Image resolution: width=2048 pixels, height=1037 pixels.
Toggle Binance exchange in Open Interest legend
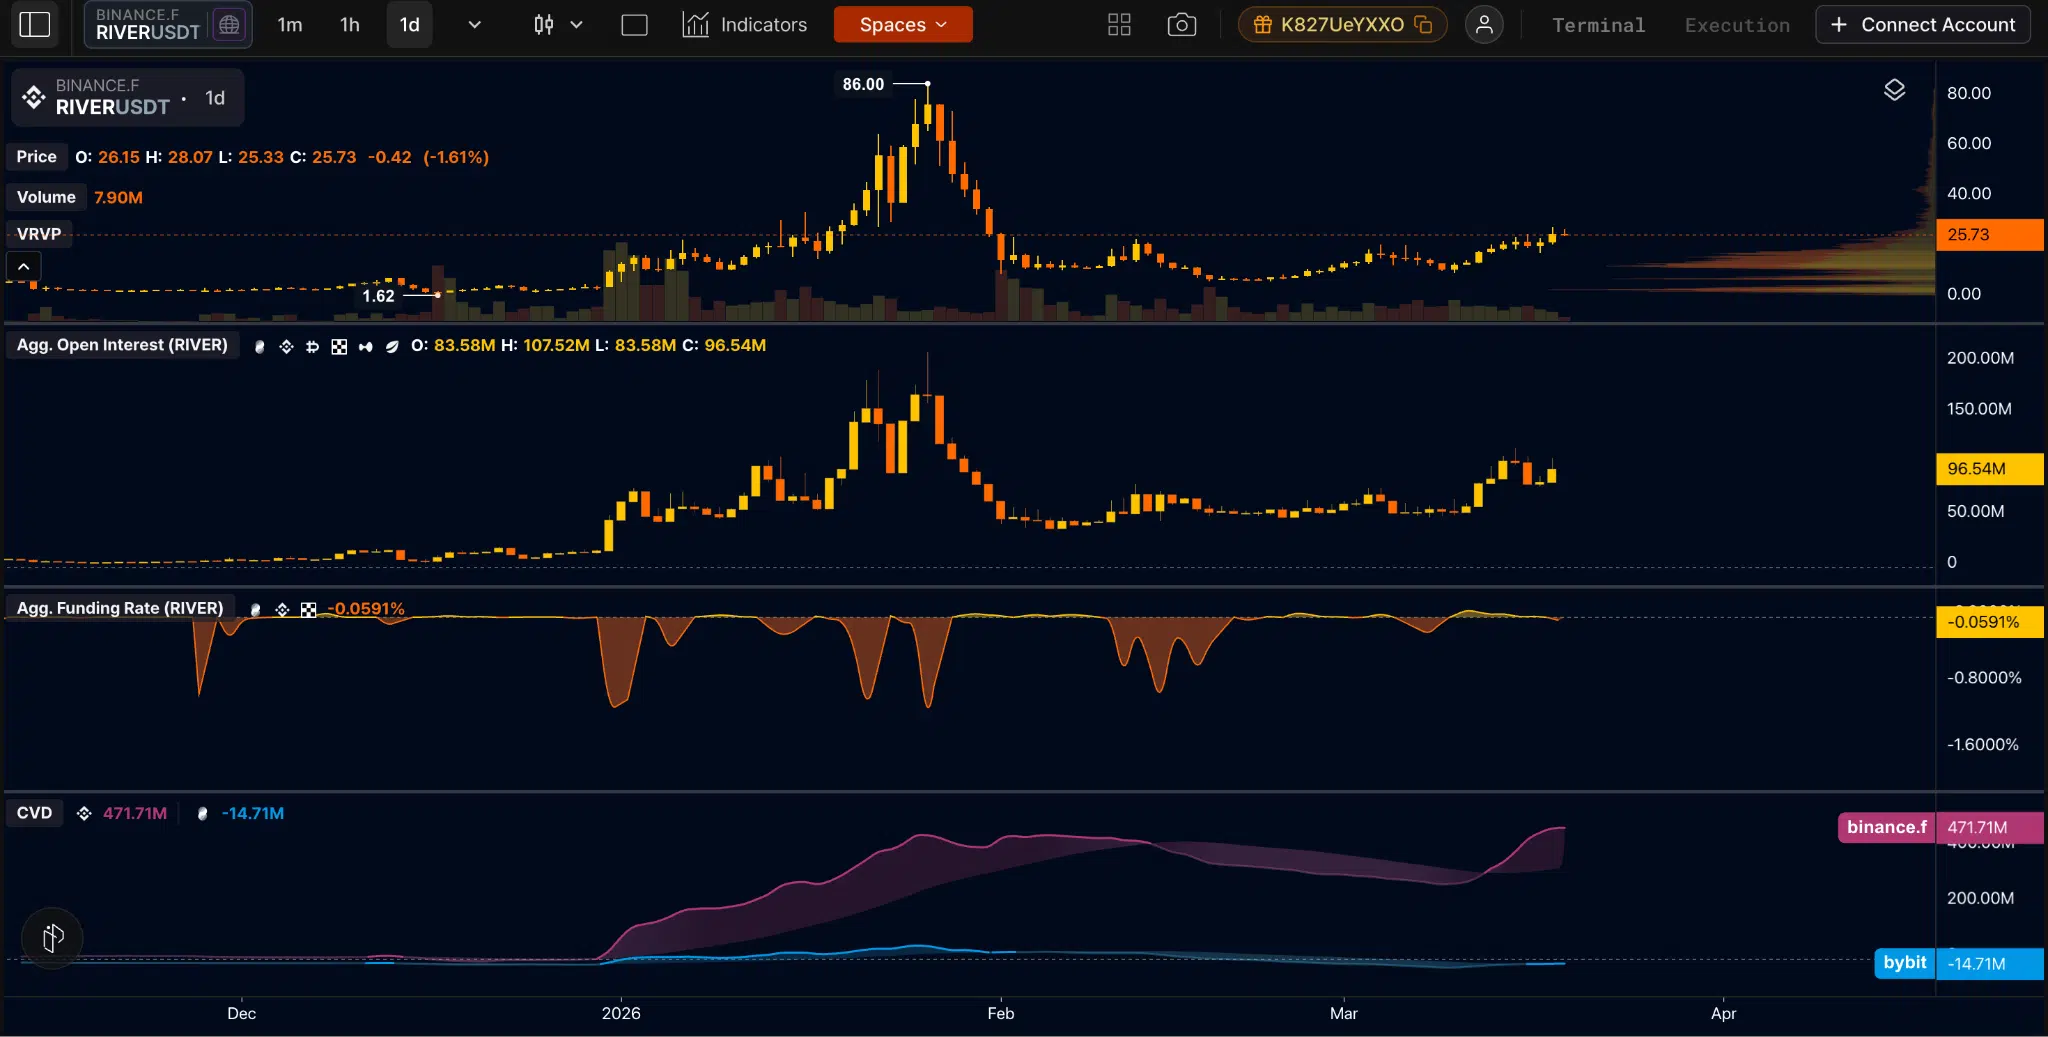click(287, 347)
